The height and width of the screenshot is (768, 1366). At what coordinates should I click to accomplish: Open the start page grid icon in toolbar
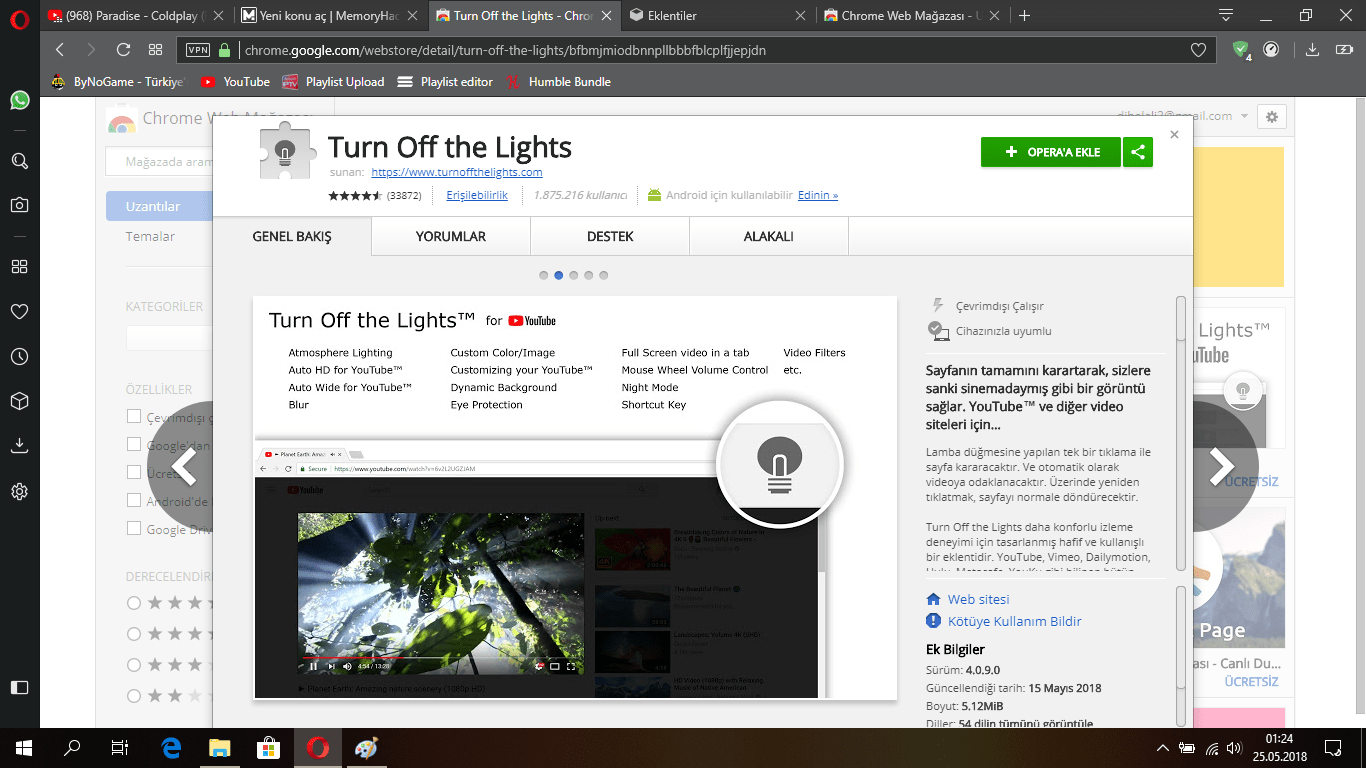click(x=155, y=50)
